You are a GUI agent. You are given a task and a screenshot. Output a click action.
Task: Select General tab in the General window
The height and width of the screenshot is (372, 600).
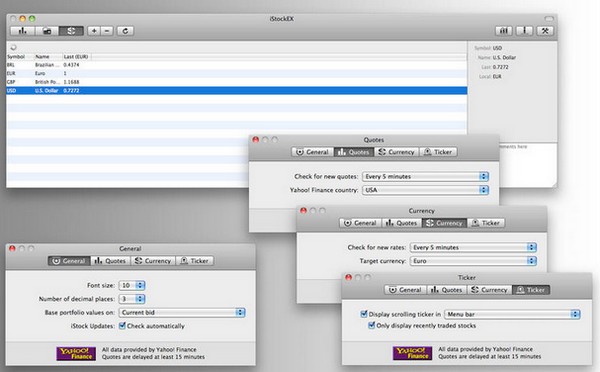[69, 261]
